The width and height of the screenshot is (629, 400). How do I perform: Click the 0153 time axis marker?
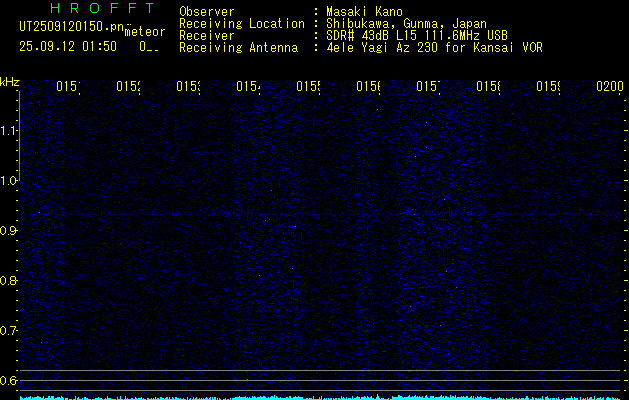(188, 86)
